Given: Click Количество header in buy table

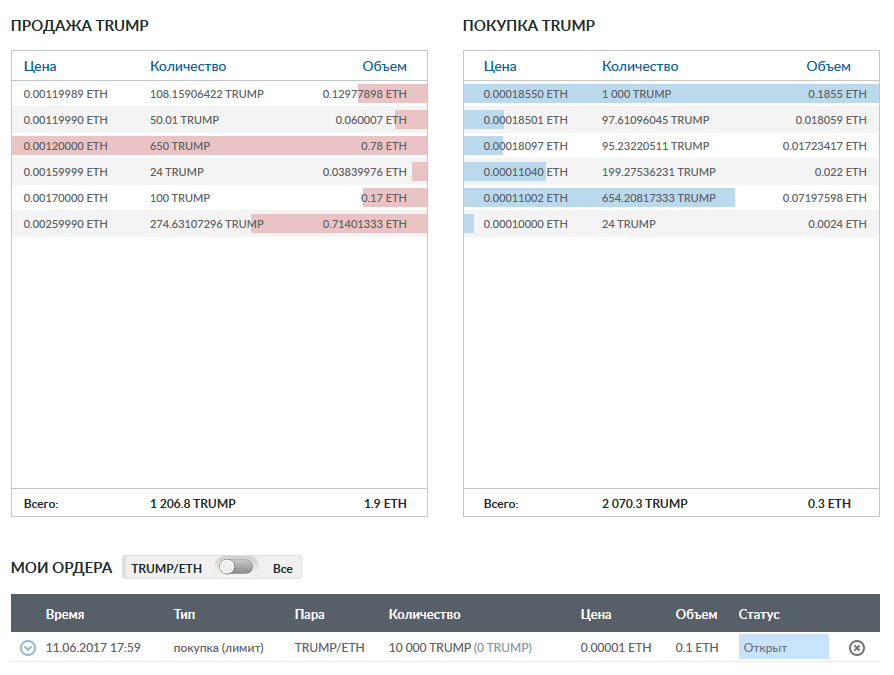Looking at the screenshot, I should 640,66.
